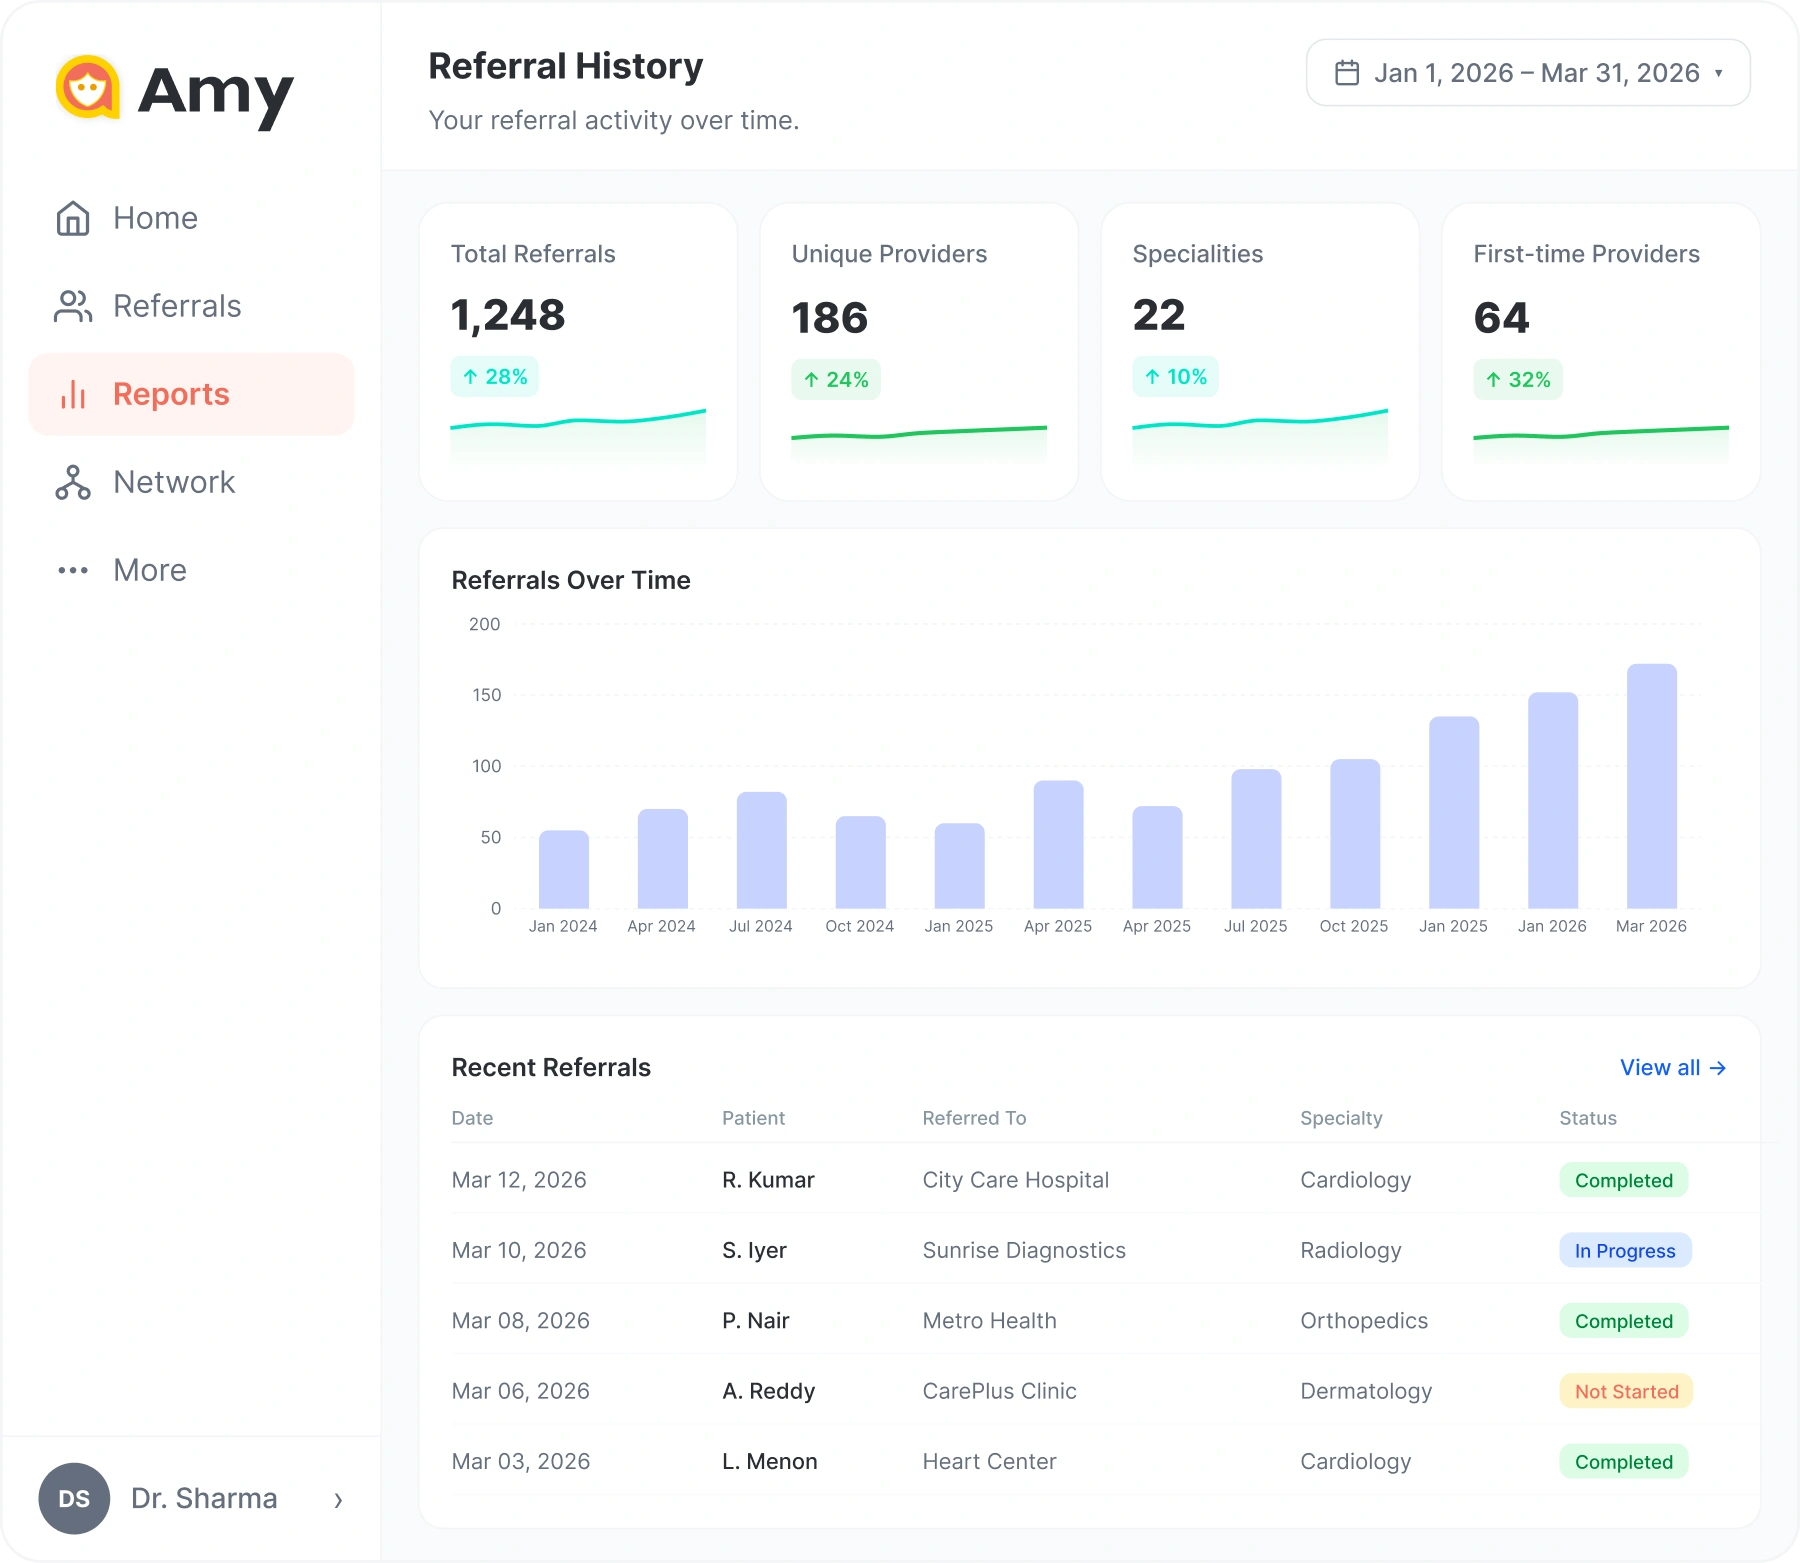Click the Jul 2024 bar
The width and height of the screenshot is (1800, 1563).
click(762, 850)
